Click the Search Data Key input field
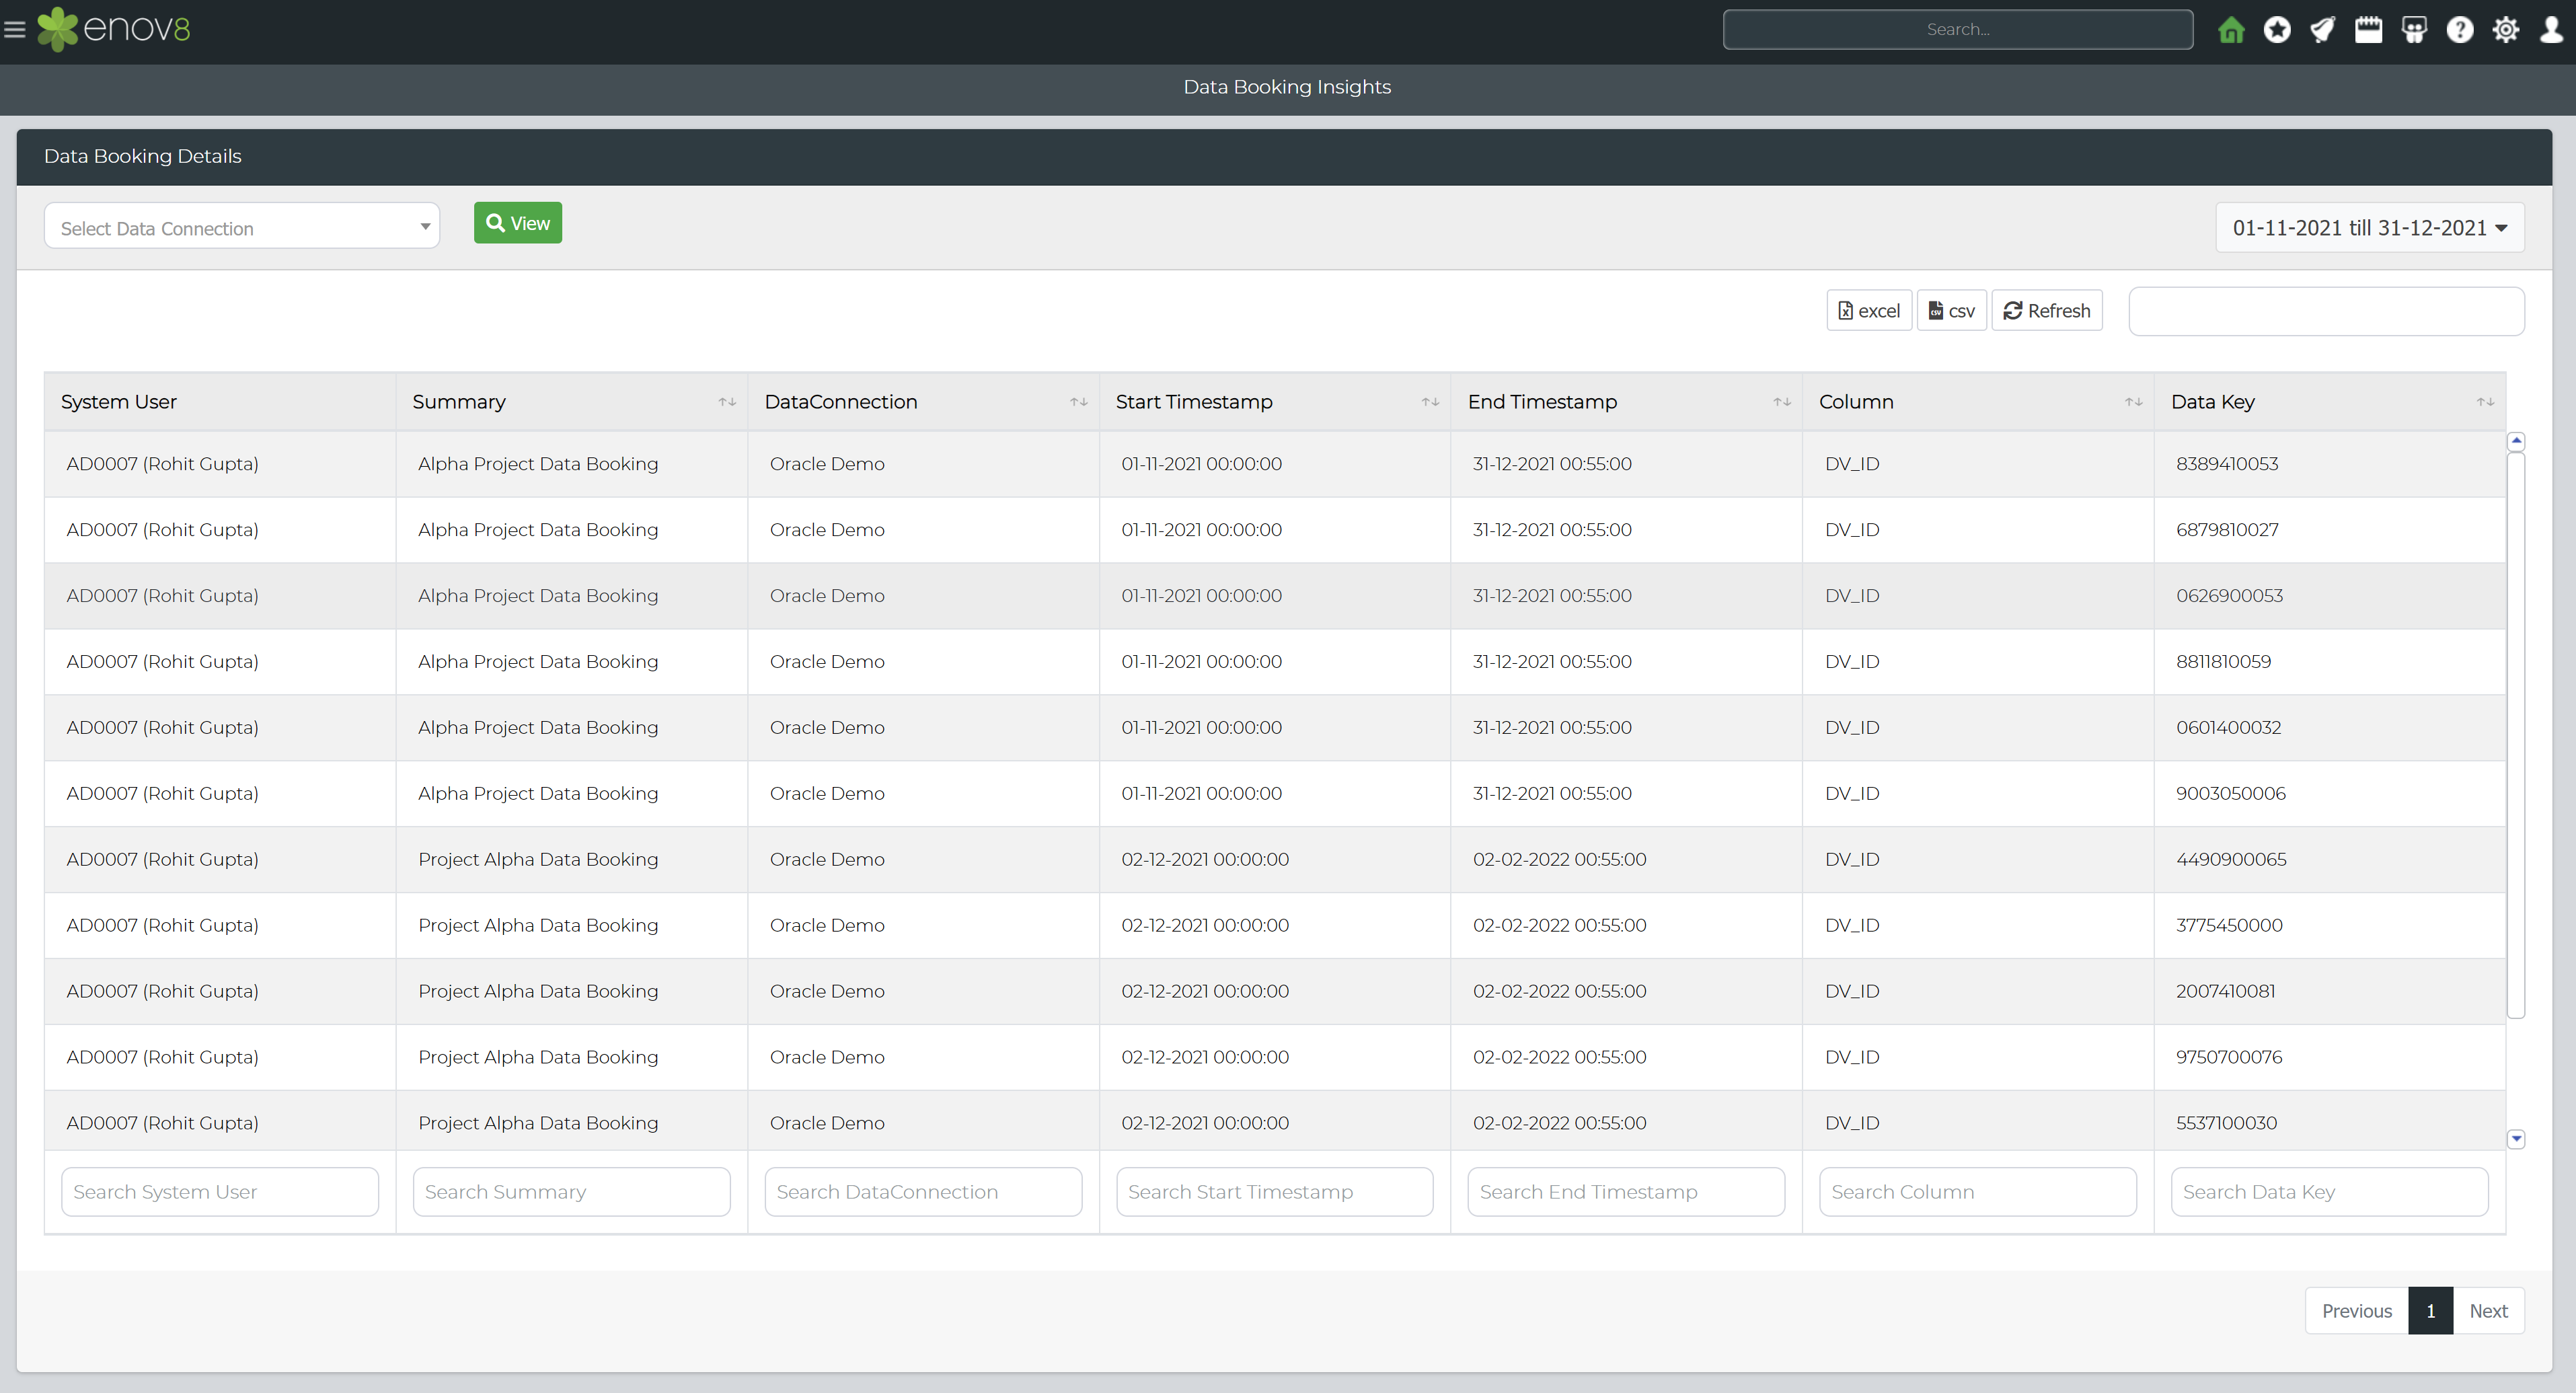This screenshot has width=2576, height=1393. (x=2327, y=1191)
